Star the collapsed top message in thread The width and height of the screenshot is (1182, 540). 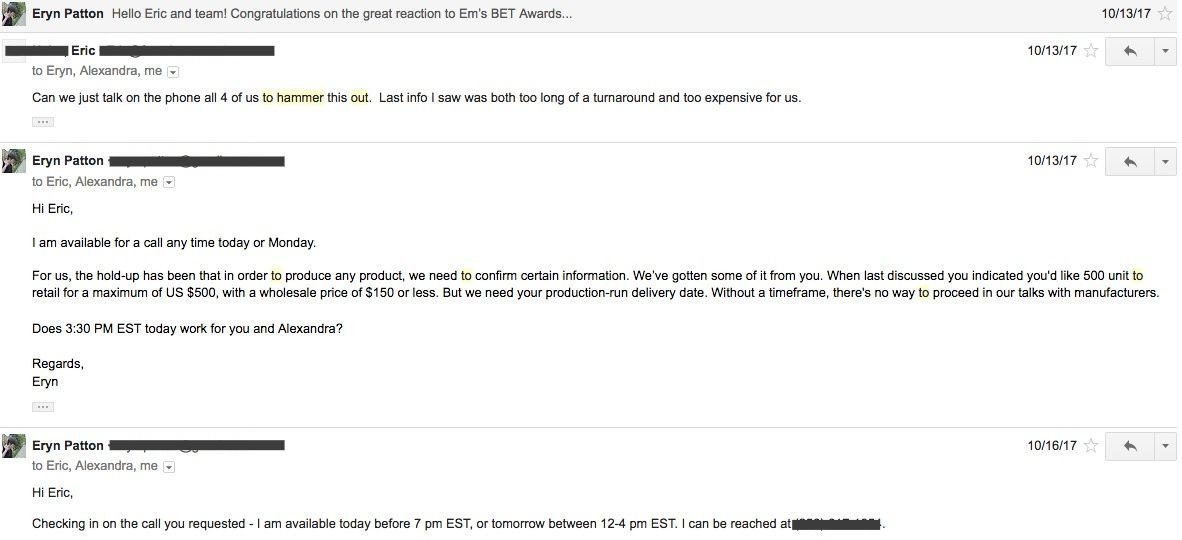1165,14
